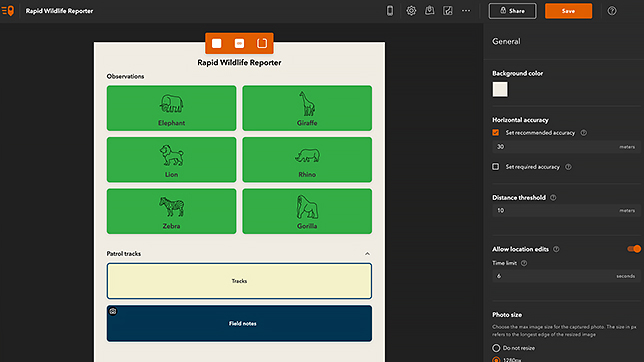
Task: Click the Share button
Action: (x=512, y=11)
